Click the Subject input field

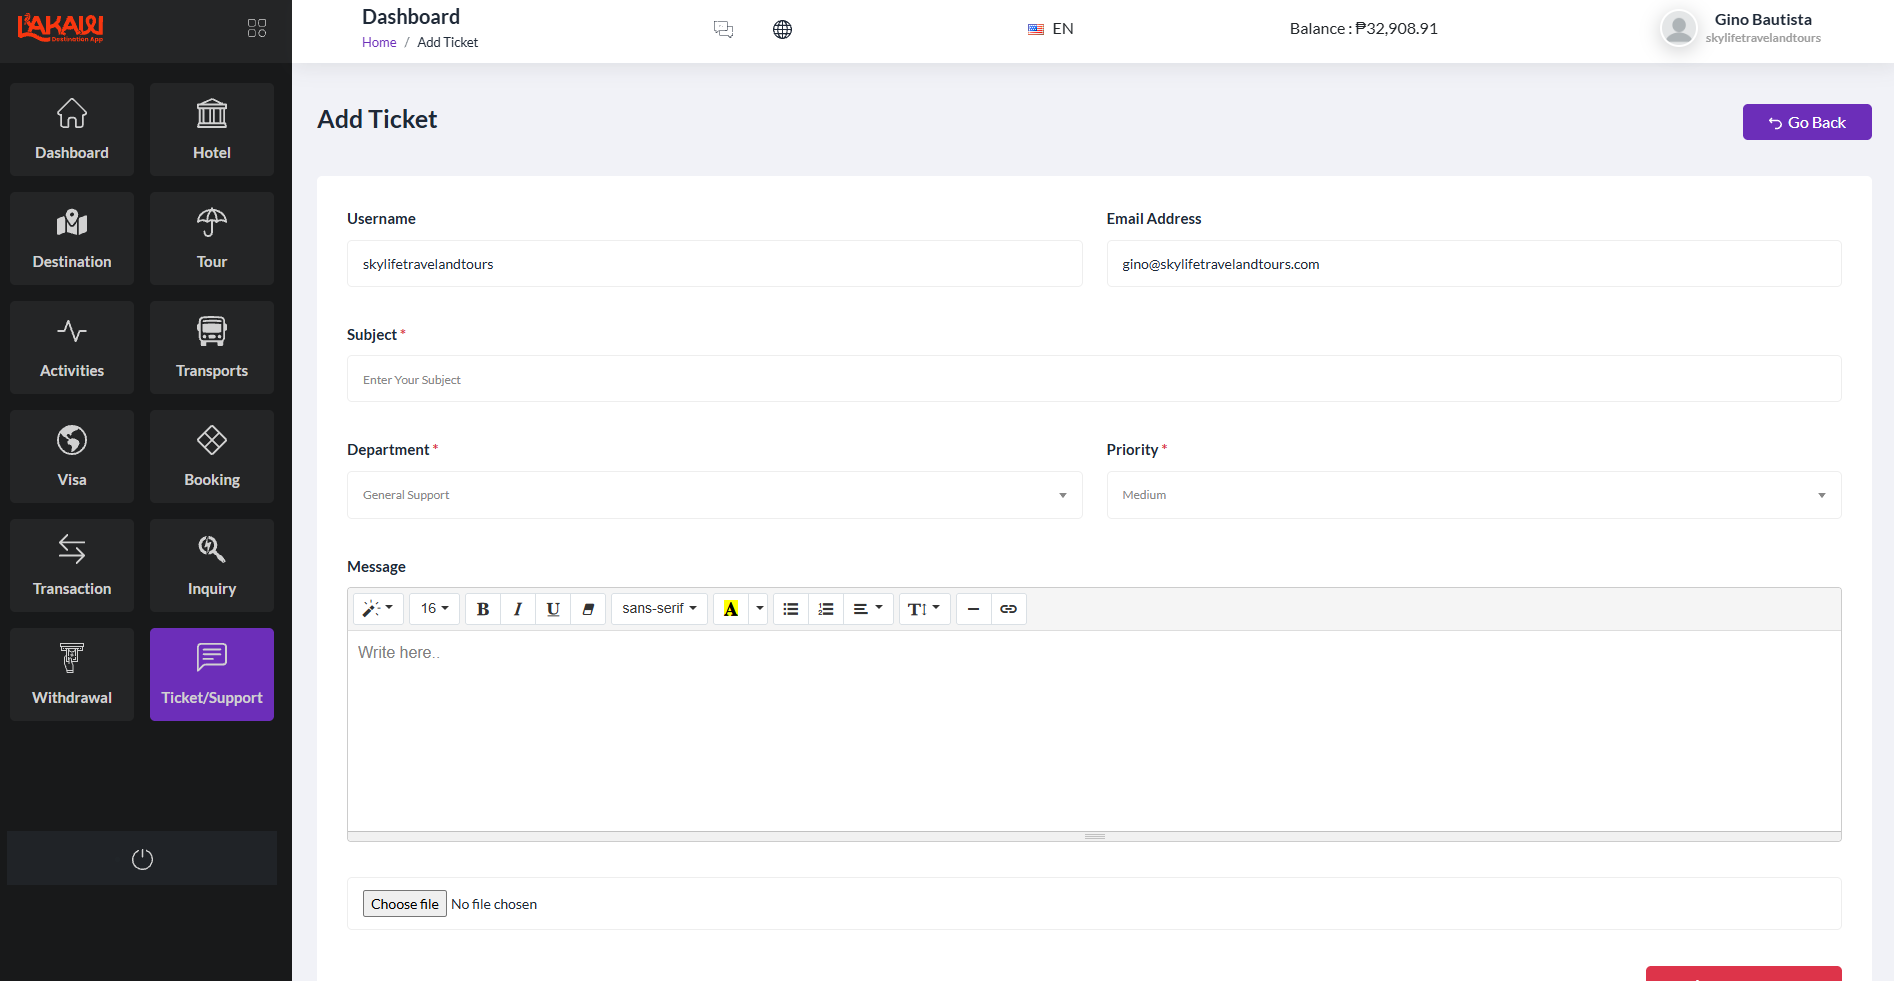[x=1094, y=379]
